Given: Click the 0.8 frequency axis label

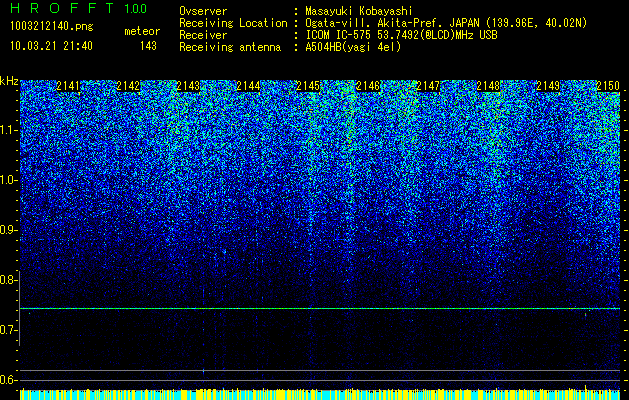Looking at the screenshot, I should [9, 280].
